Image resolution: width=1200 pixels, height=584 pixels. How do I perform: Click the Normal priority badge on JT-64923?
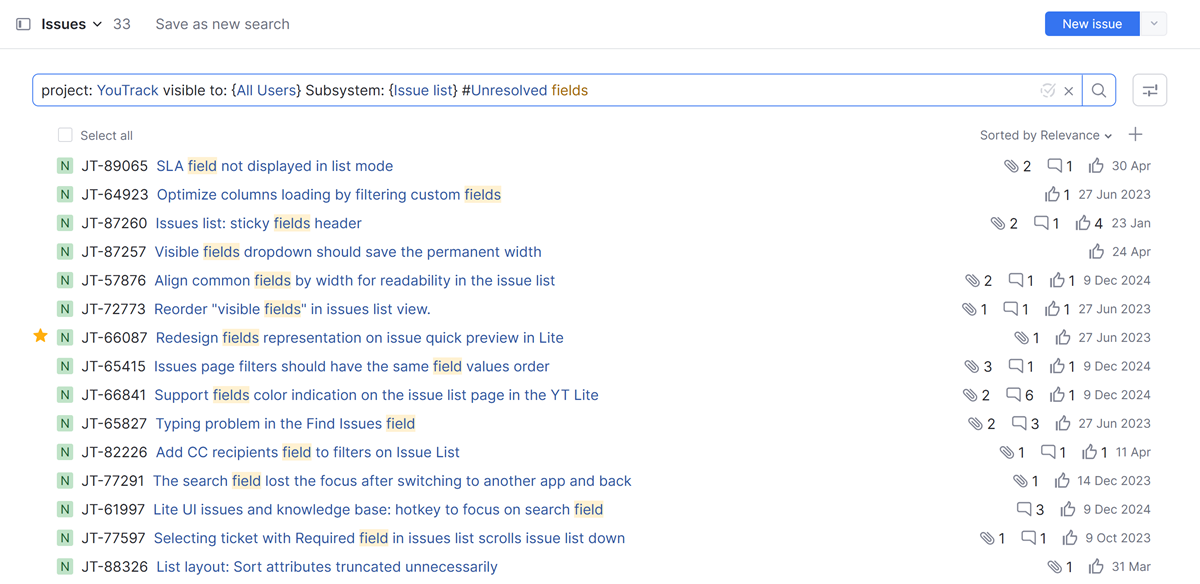[64, 194]
